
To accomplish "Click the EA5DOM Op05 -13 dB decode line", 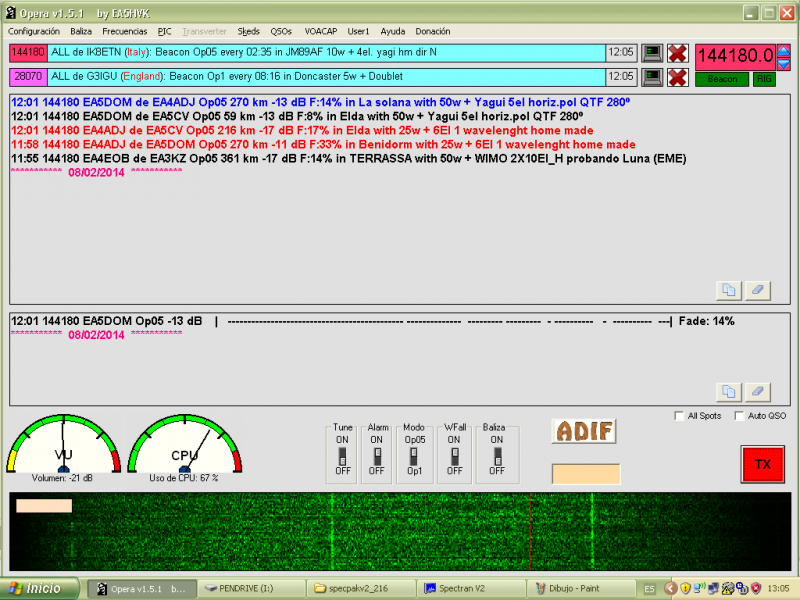I will pos(372,321).
